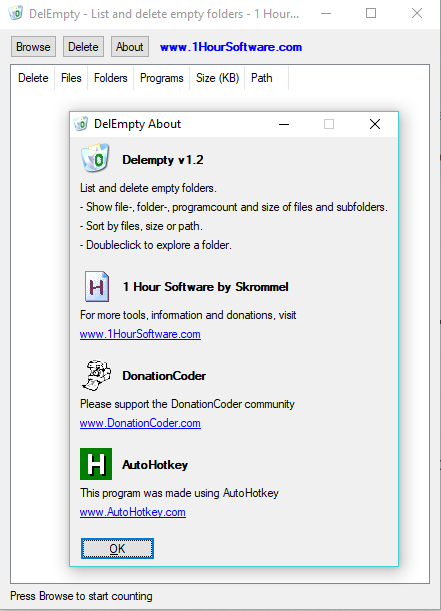
Task: Minimize the main DelEmpty window
Action: (x=326, y=13)
